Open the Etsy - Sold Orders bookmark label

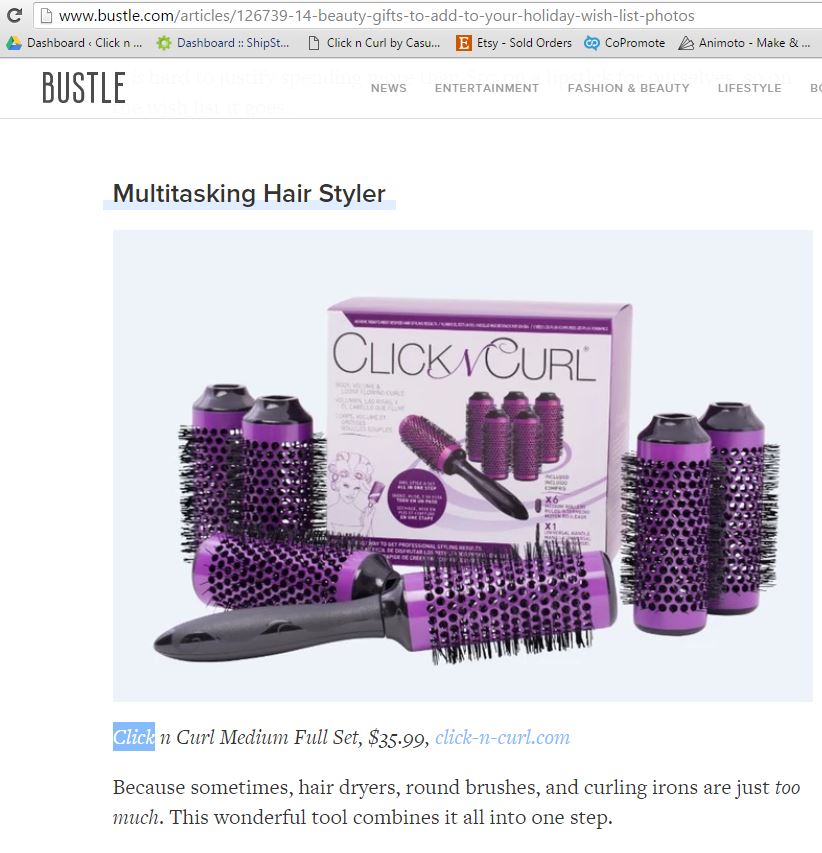[x=524, y=43]
